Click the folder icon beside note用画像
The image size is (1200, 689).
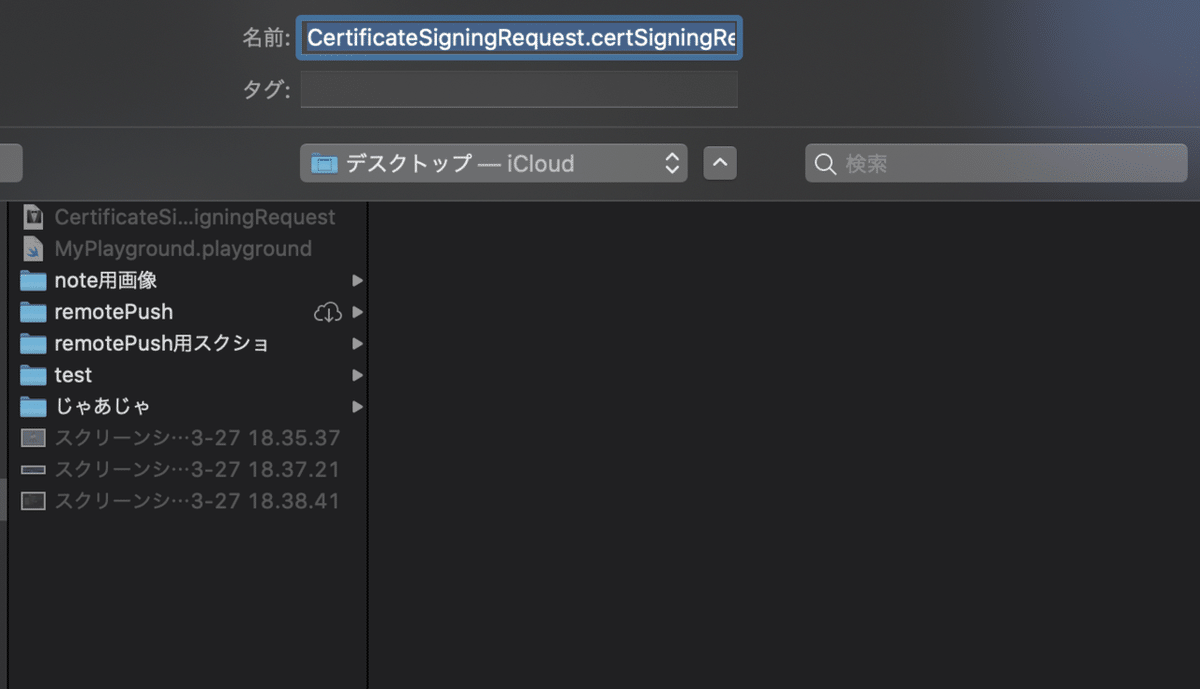pyautogui.click(x=32, y=281)
